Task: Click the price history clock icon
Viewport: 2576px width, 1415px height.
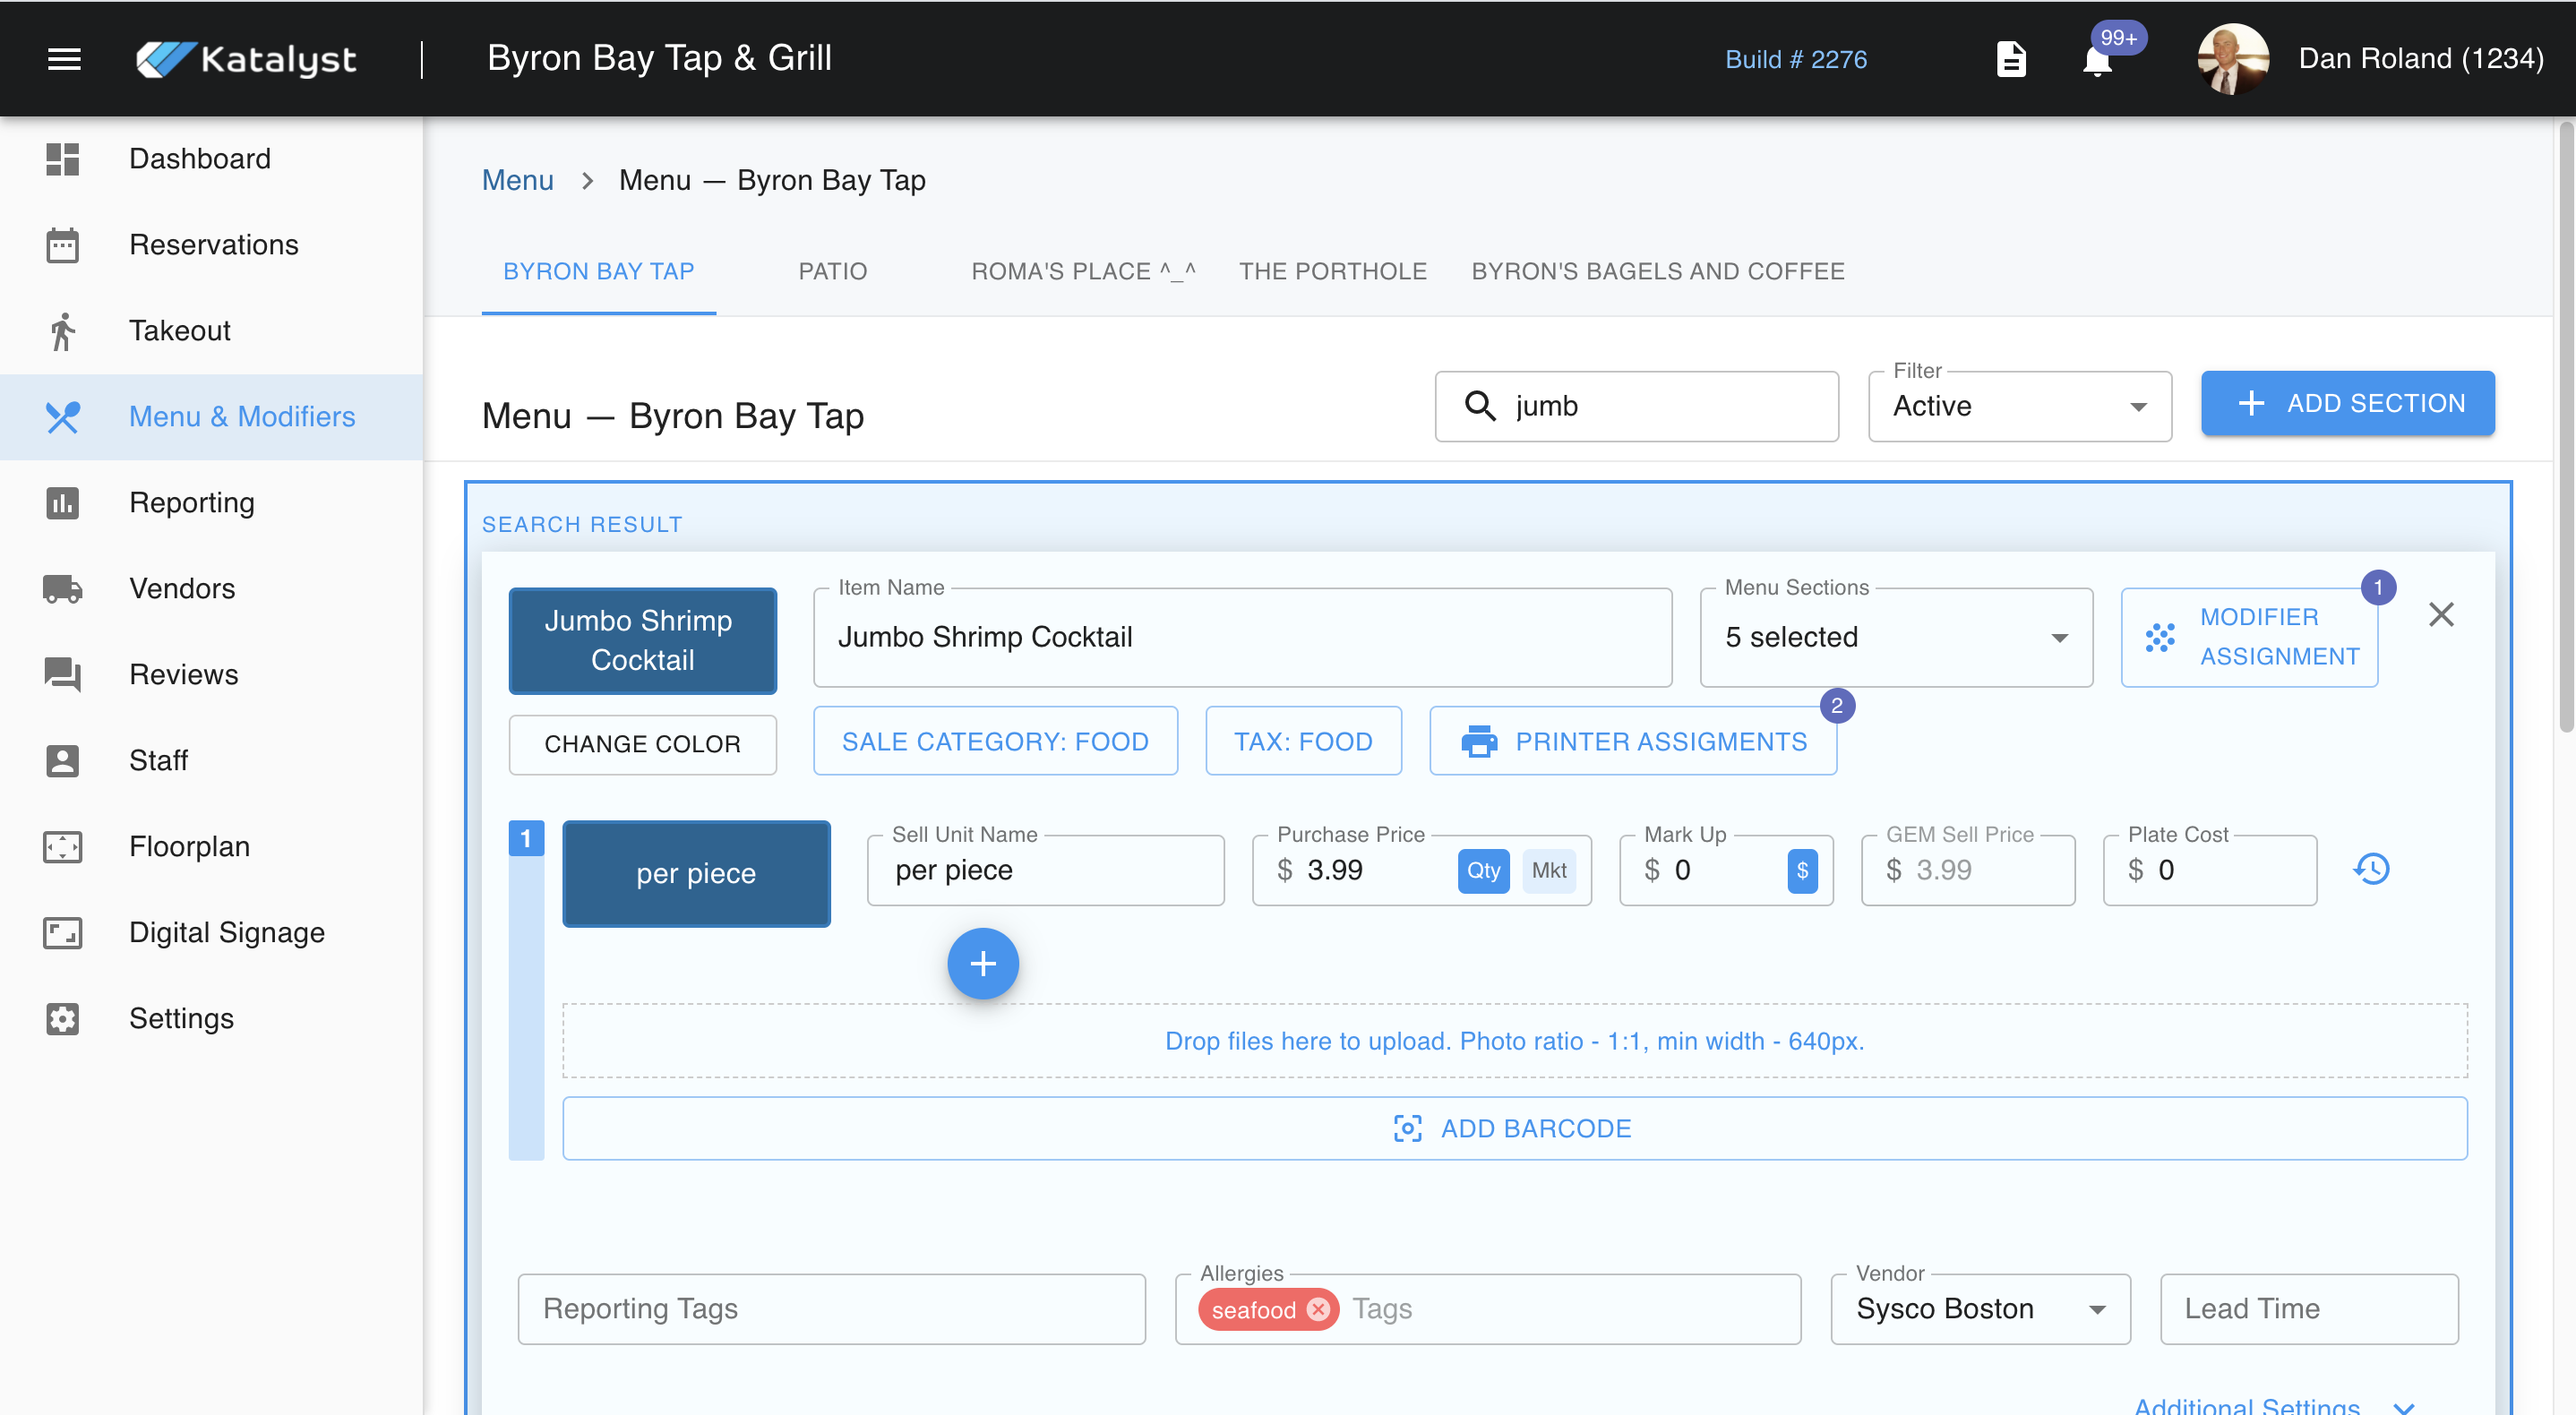Action: (2371, 869)
